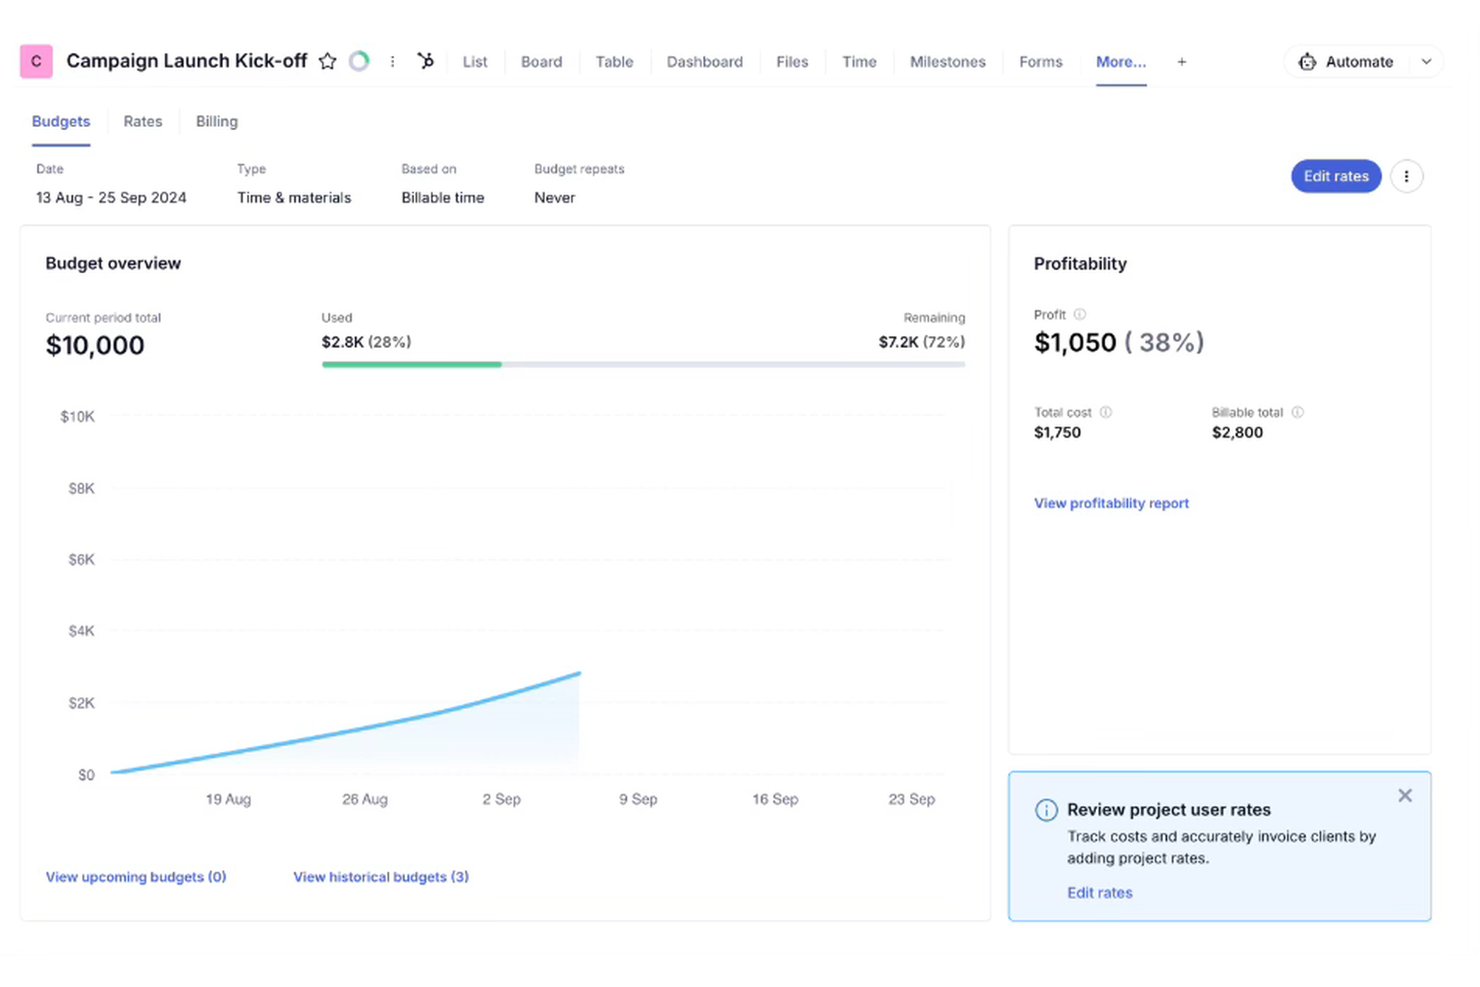Go to the Forms tab
This screenshot has width=1480, height=987.
point(1041,62)
